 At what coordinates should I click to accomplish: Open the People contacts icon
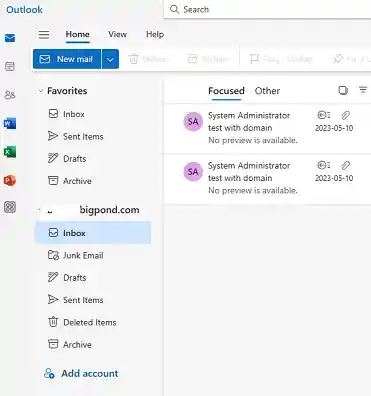tap(10, 95)
